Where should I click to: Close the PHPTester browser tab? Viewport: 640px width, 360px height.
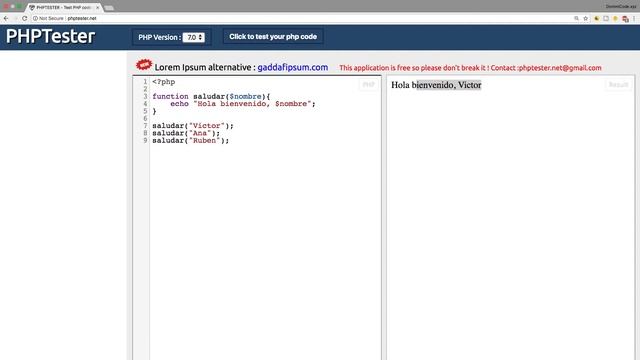click(98, 7)
